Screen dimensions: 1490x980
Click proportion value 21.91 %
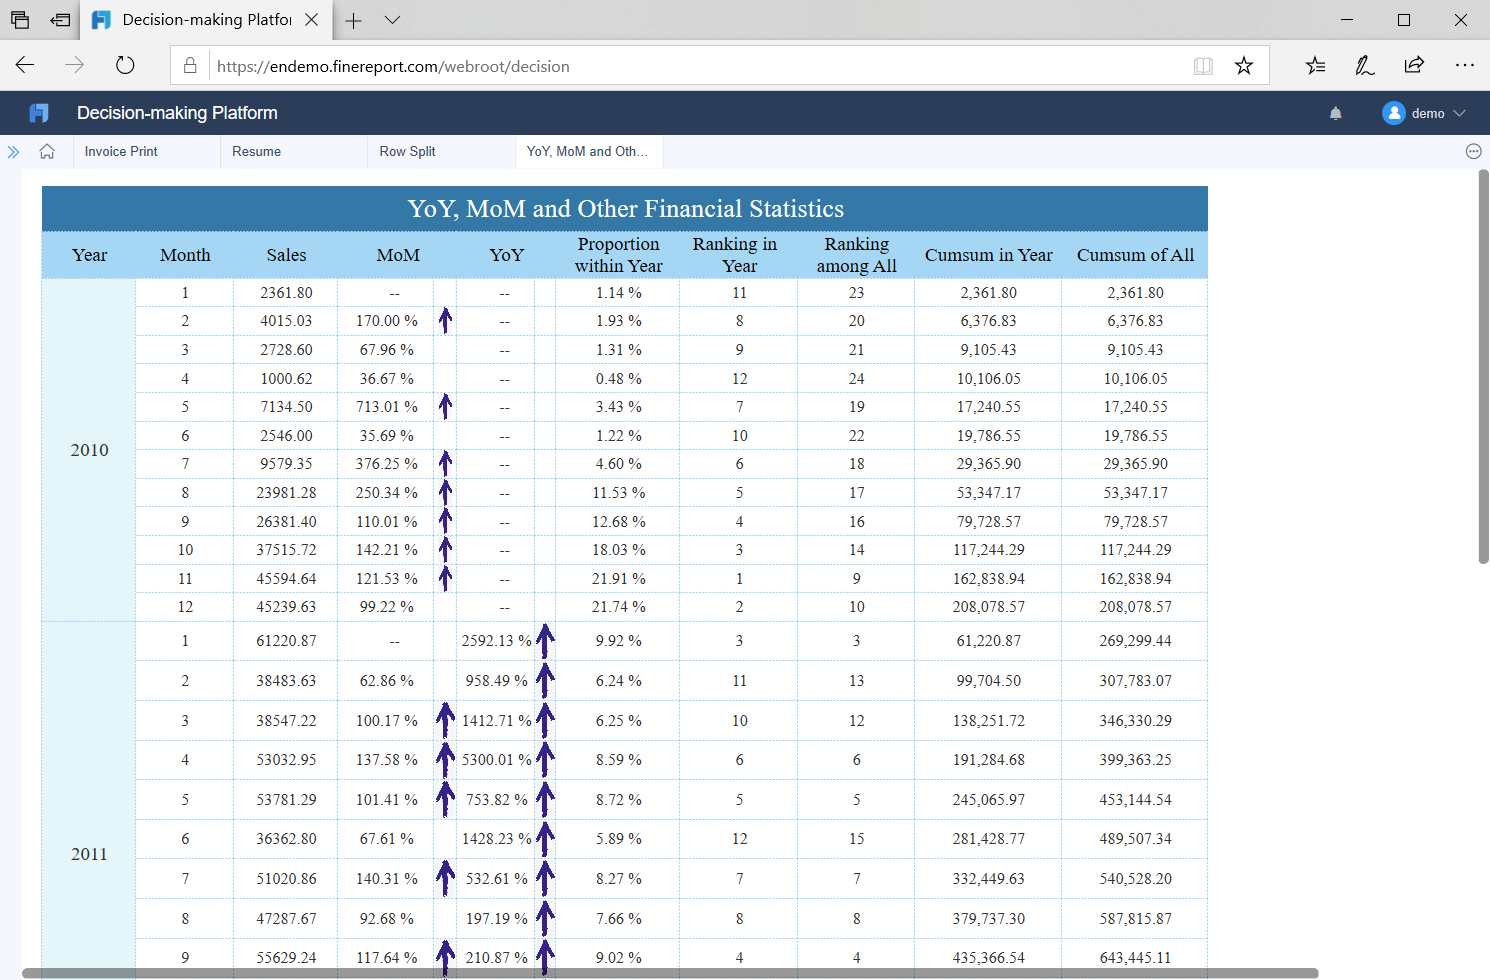click(618, 579)
